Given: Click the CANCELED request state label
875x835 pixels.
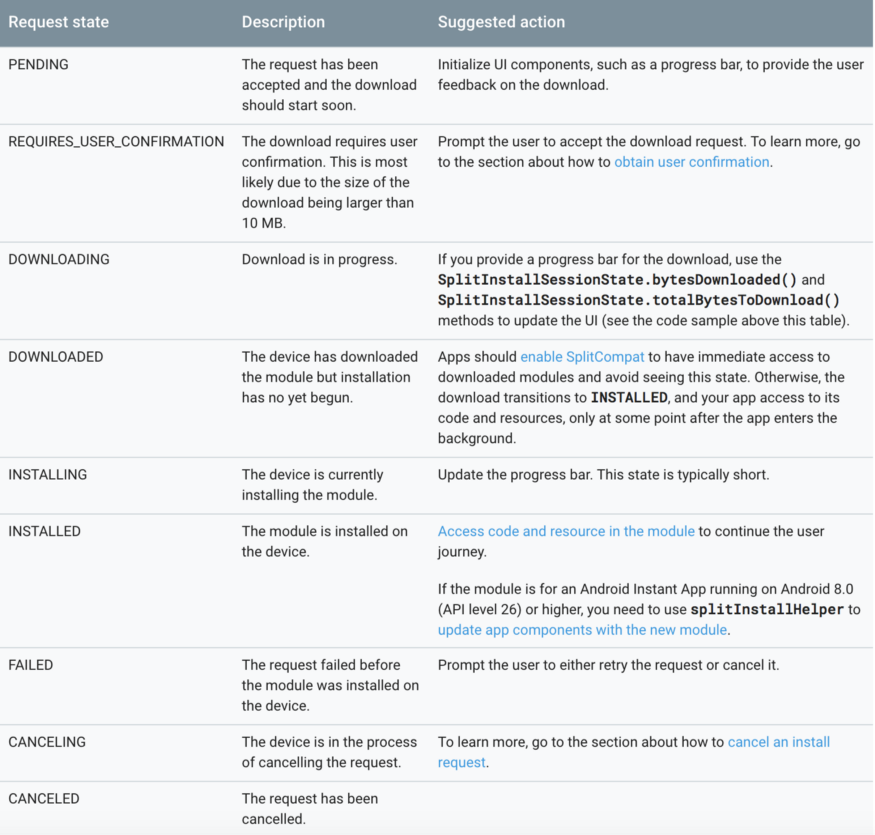Looking at the screenshot, I should (x=44, y=799).
